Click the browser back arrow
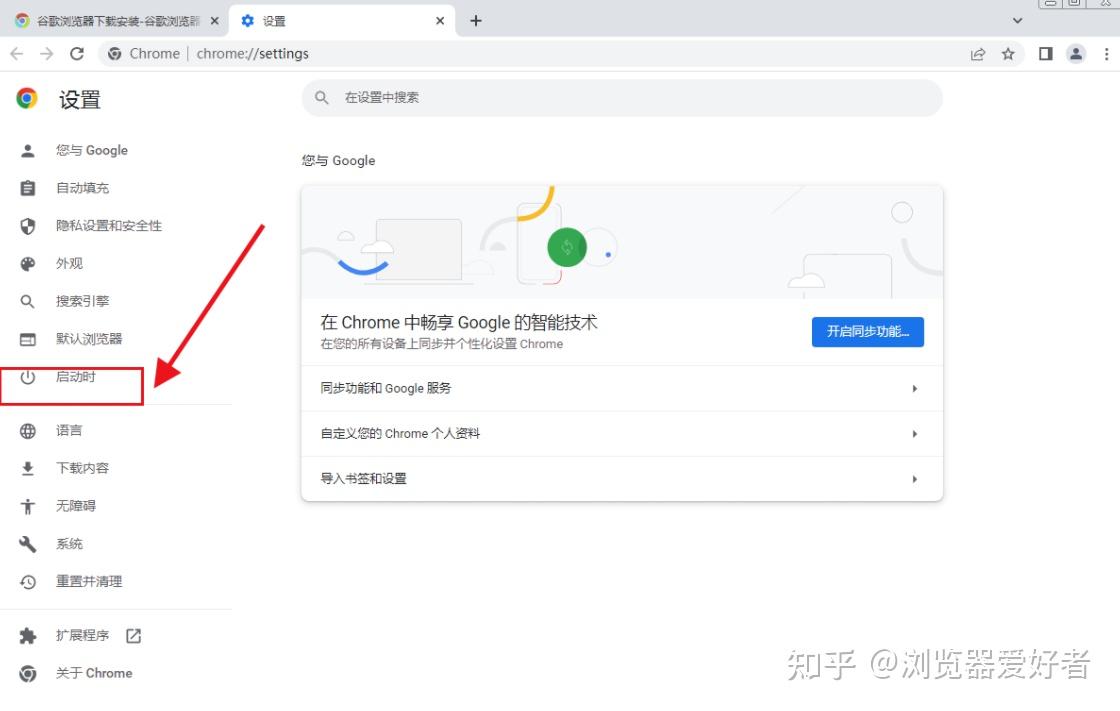Screen dimensions: 1120x711 (x=17, y=54)
